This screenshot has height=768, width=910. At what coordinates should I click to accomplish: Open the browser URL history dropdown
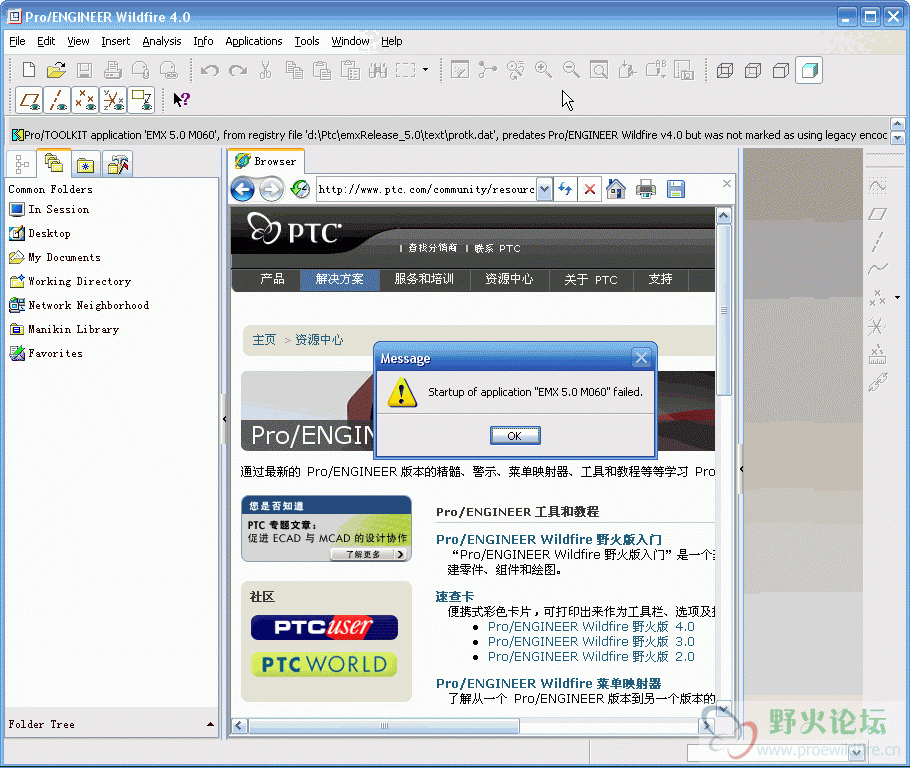(544, 189)
